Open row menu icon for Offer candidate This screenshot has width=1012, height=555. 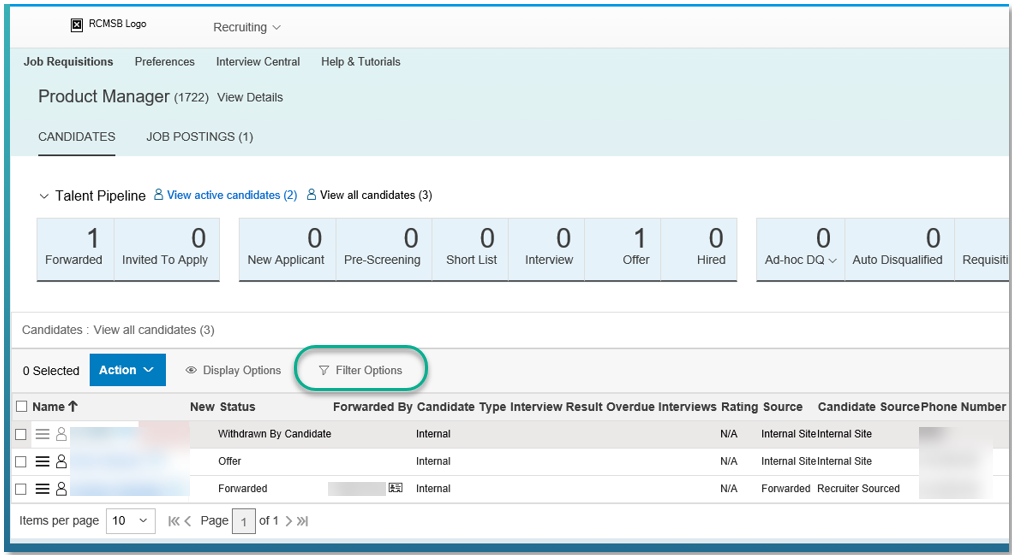tap(42, 461)
